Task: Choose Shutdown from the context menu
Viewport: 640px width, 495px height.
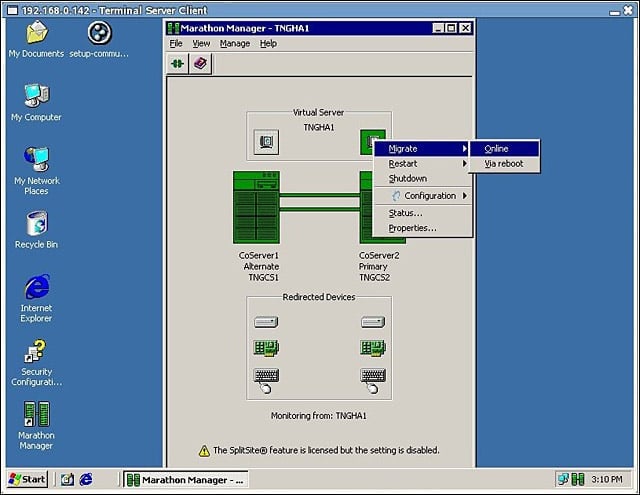Action: pos(422,179)
